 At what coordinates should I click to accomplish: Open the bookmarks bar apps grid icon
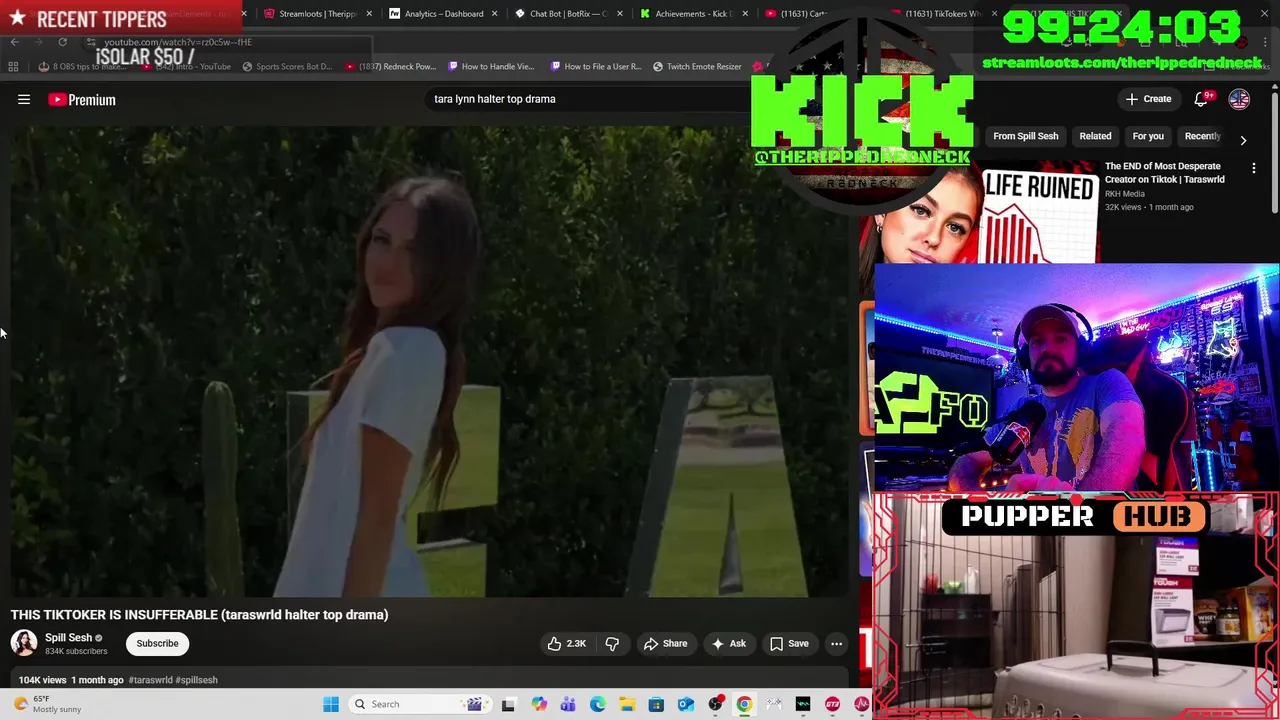[x=13, y=67]
